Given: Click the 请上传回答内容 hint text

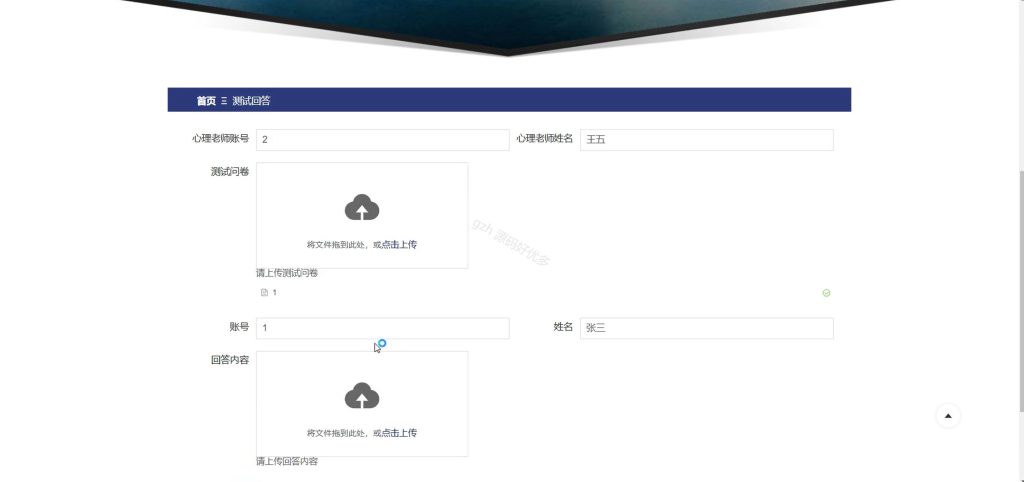Looking at the screenshot, I should (287, 461).
